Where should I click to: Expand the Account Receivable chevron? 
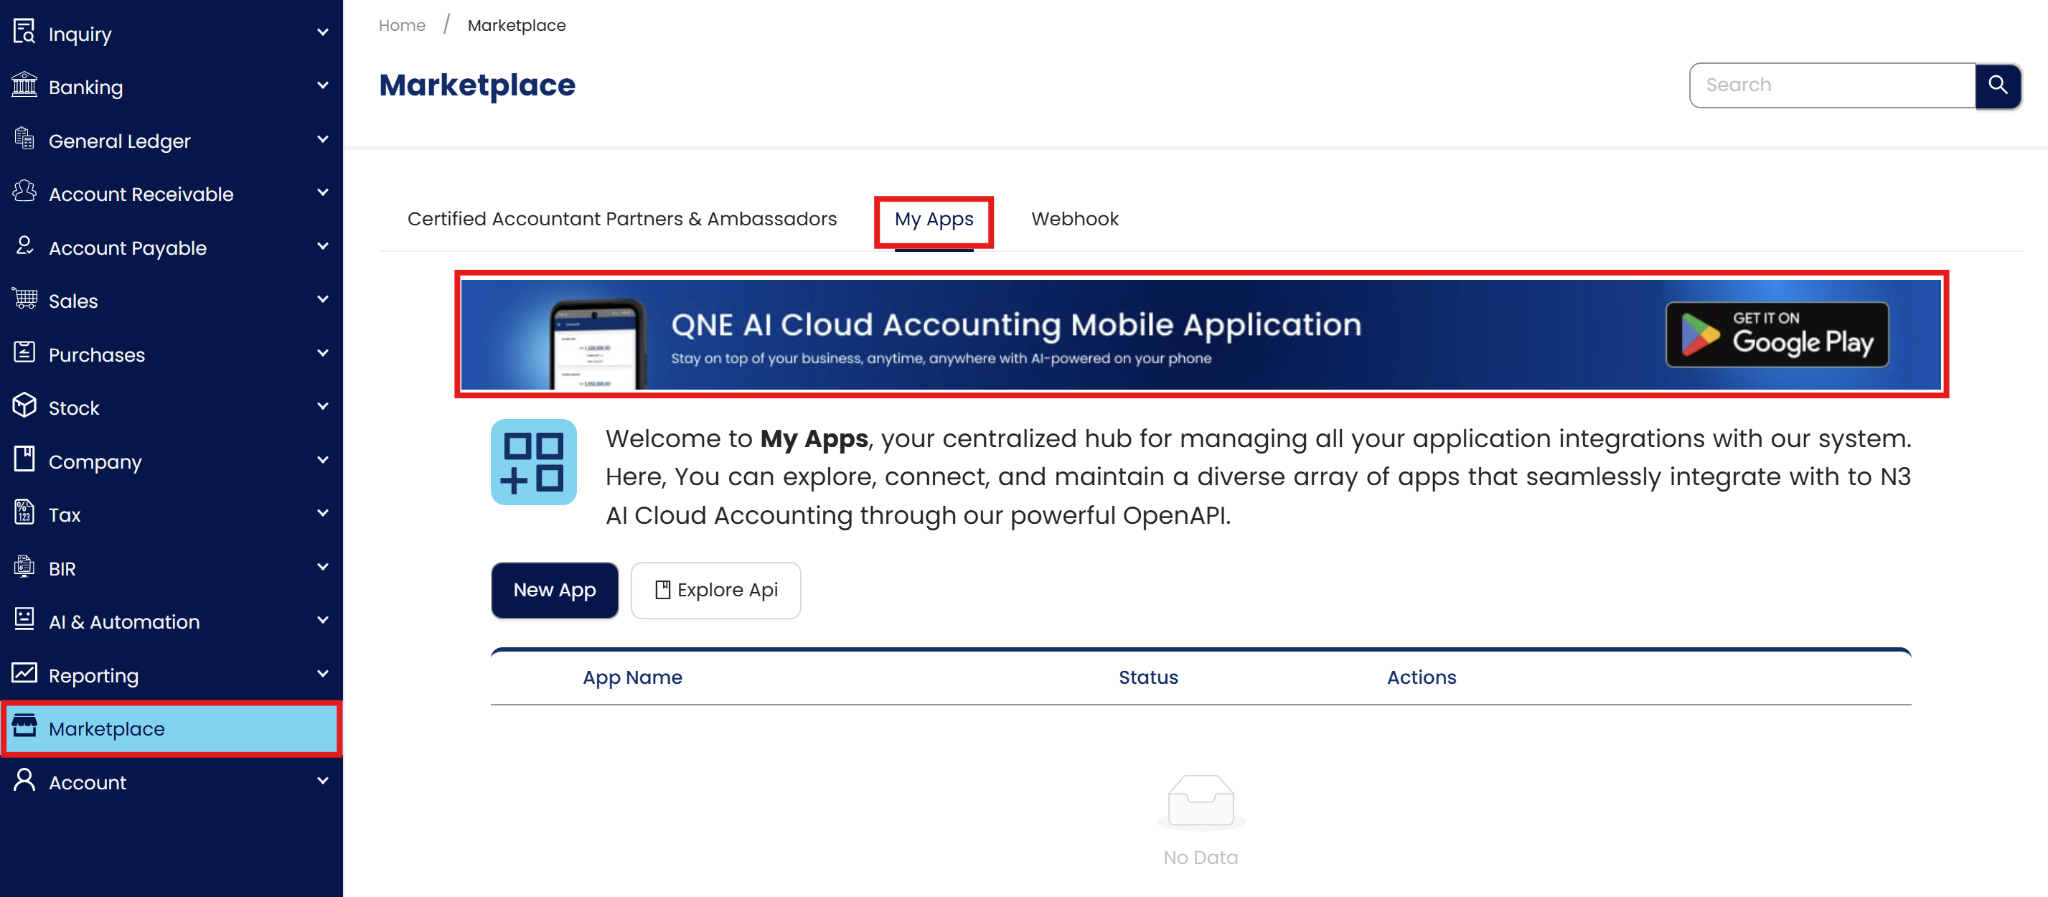[x=322, y=193]
